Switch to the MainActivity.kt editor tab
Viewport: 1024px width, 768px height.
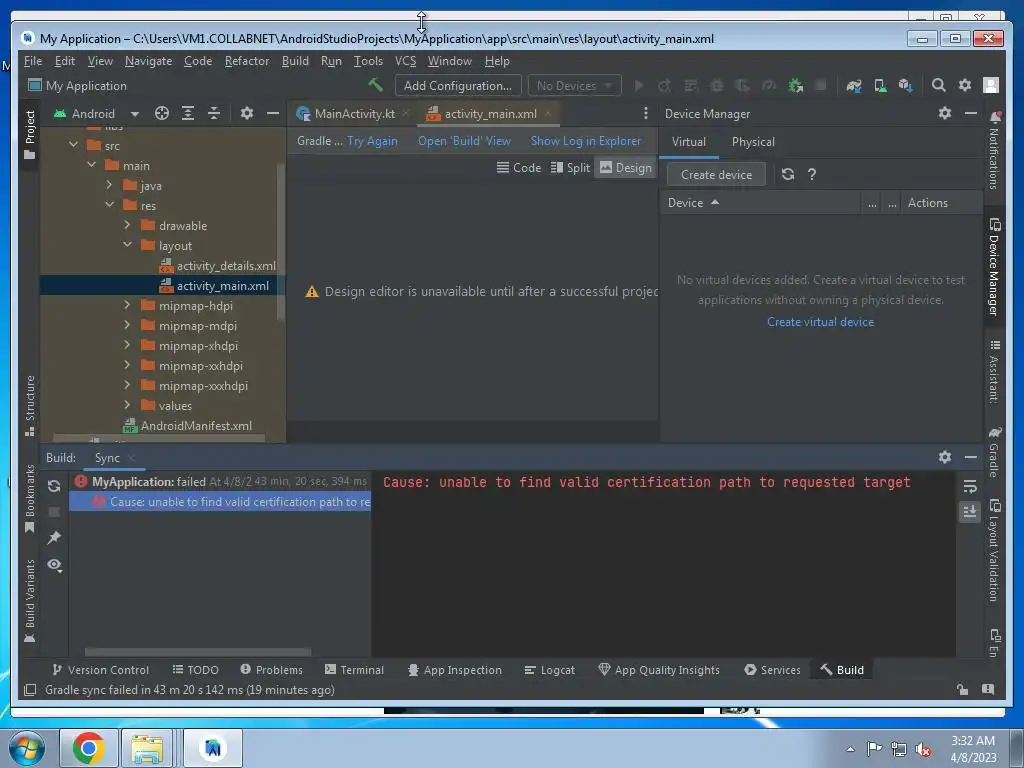click(353, 114)
